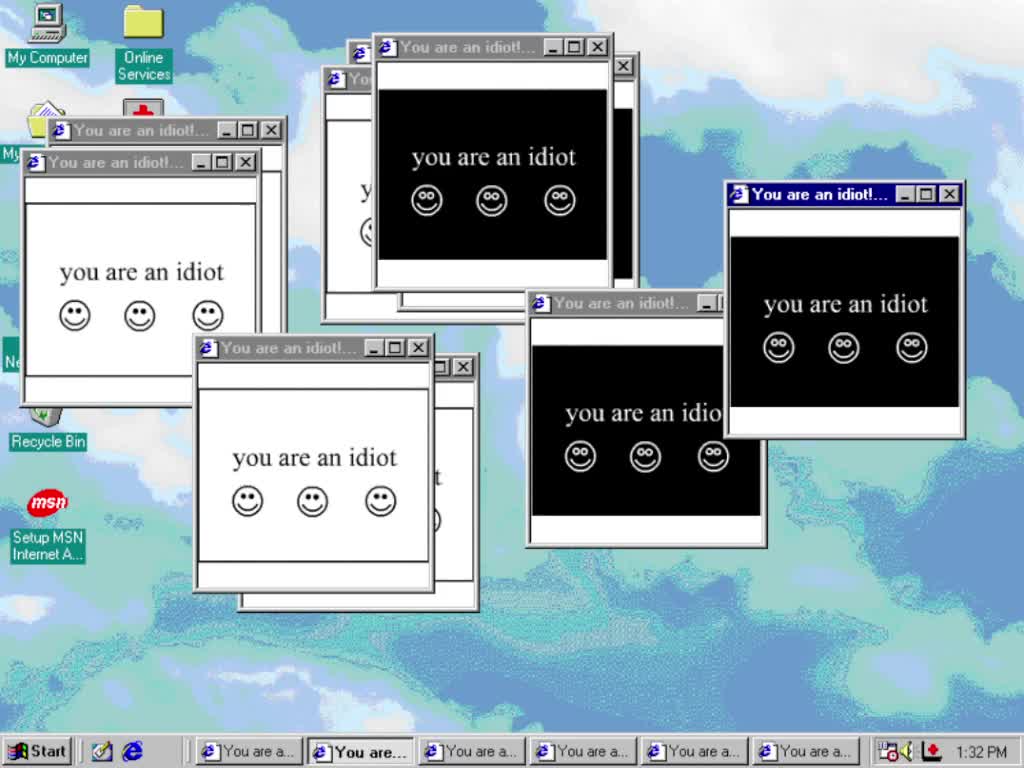Launch Setup MSN Internet Access
The height and width of the screenshot is (768, 1024).
(x=46, y=502)
